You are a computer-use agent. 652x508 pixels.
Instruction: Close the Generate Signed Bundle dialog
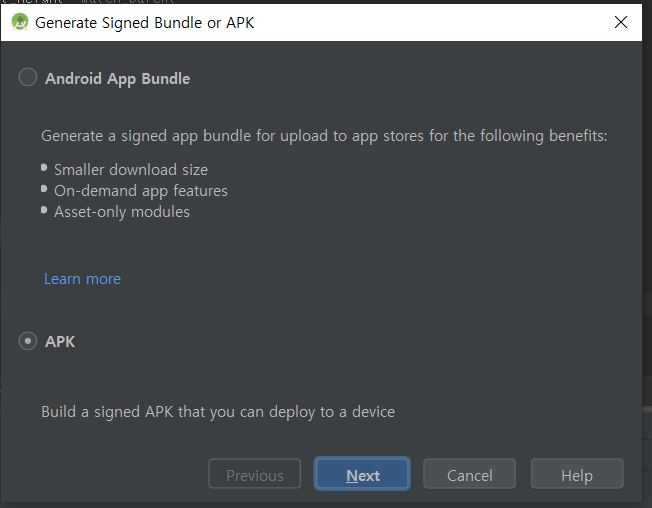point(620,22)
